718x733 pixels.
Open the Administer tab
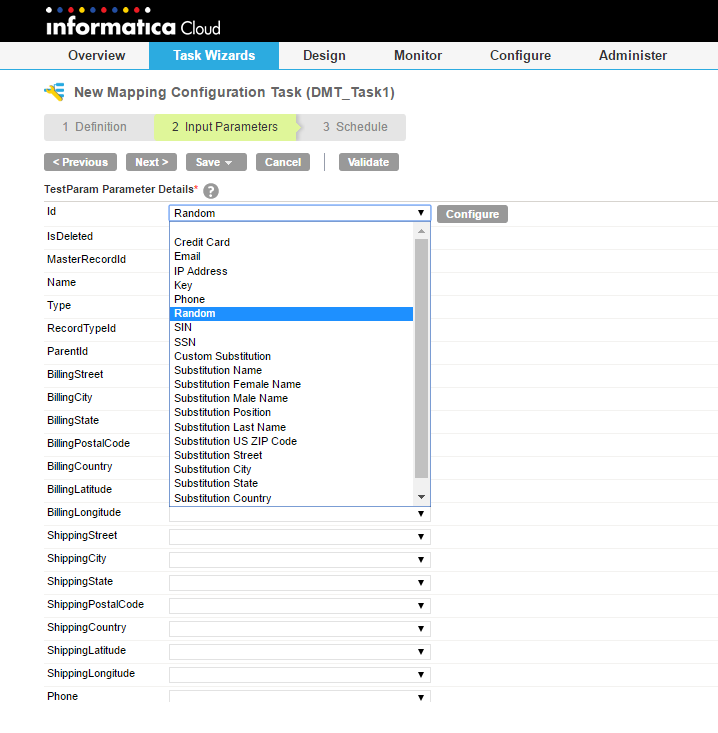point(633,55)
